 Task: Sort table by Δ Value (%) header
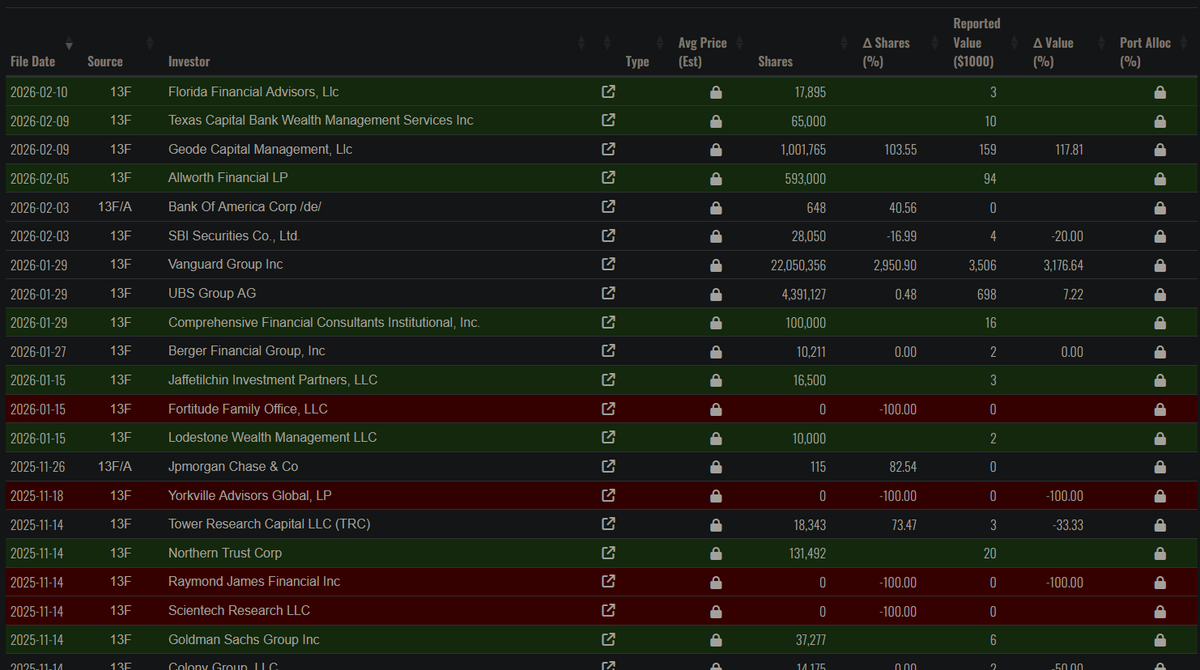coord(1053,52)
